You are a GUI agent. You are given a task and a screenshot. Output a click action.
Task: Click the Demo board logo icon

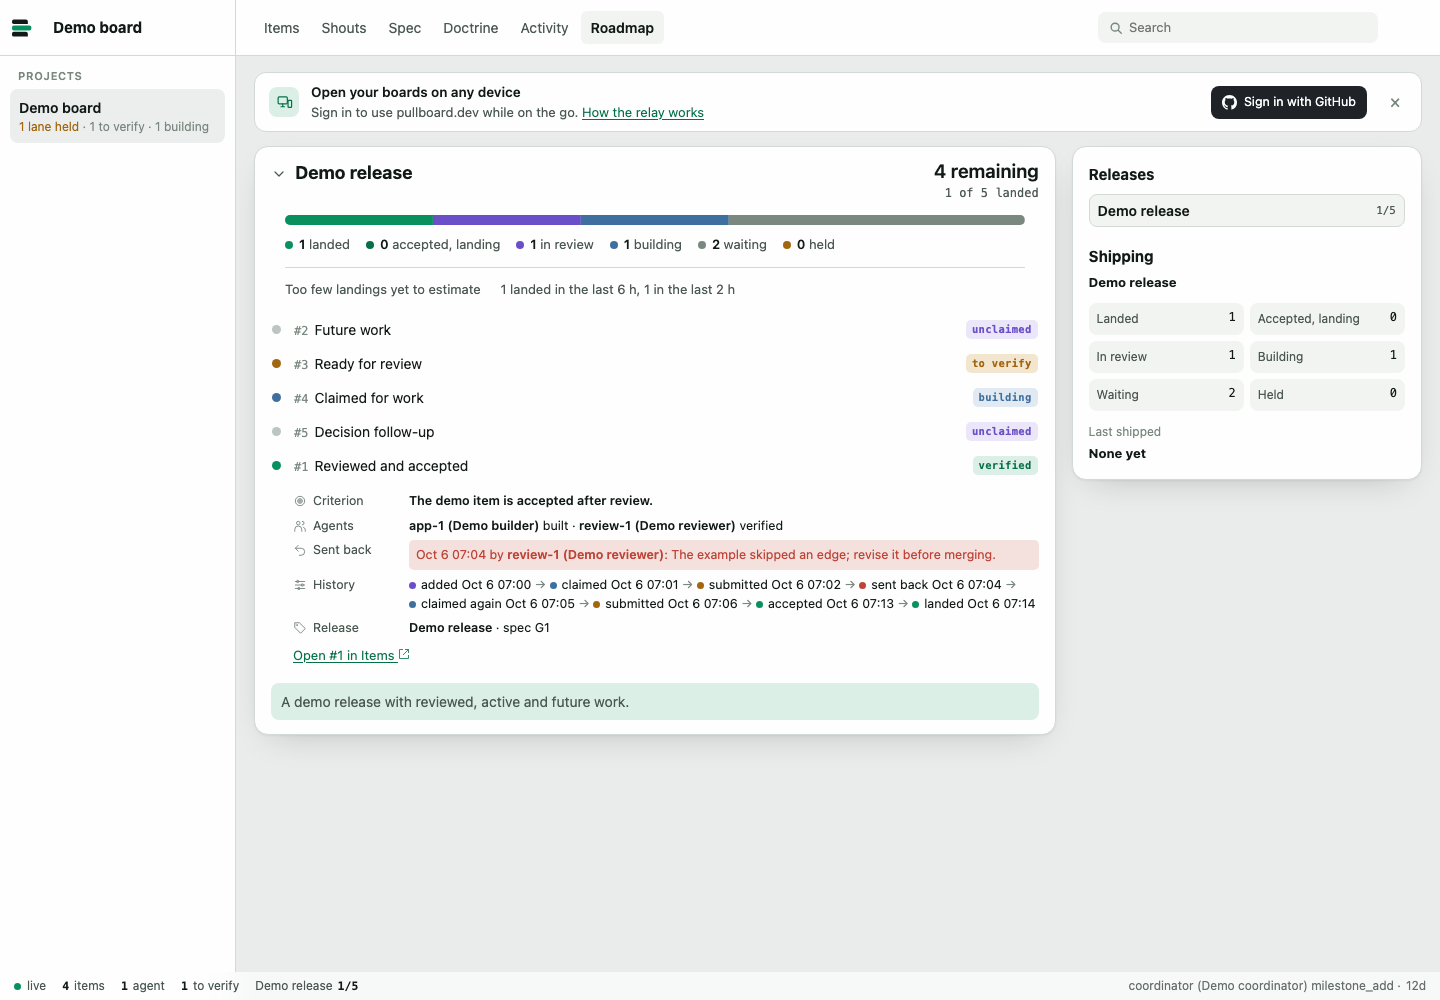tap(21, 28)
